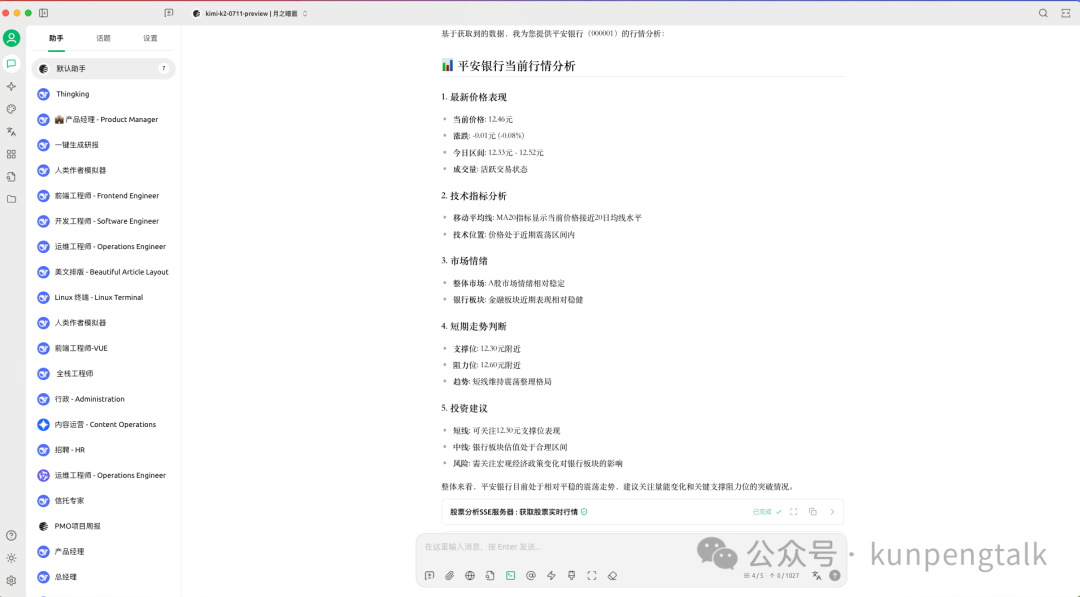Toggle the assistant list panel from title bar
This screenshot has height=597, width=1080.
(43, 13)
